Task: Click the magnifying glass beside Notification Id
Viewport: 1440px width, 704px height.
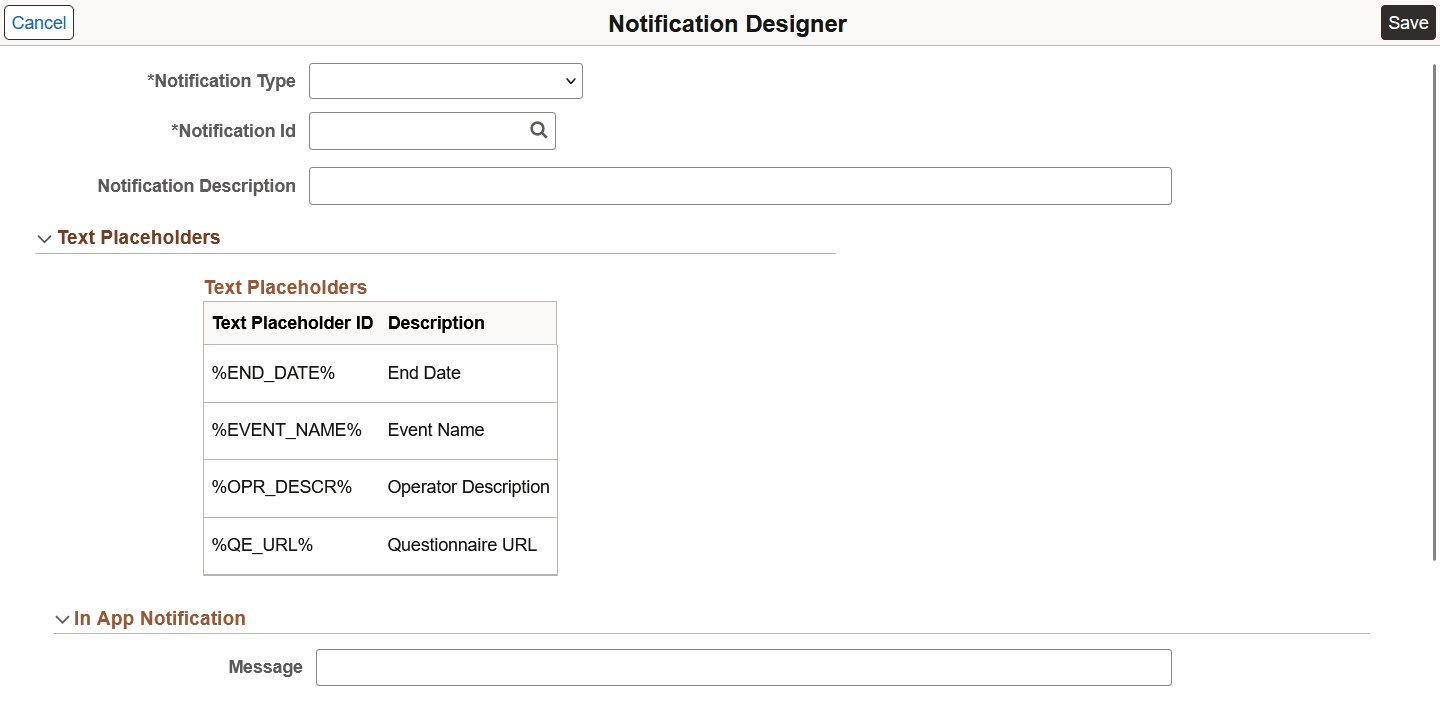Action: pos(538,130)
